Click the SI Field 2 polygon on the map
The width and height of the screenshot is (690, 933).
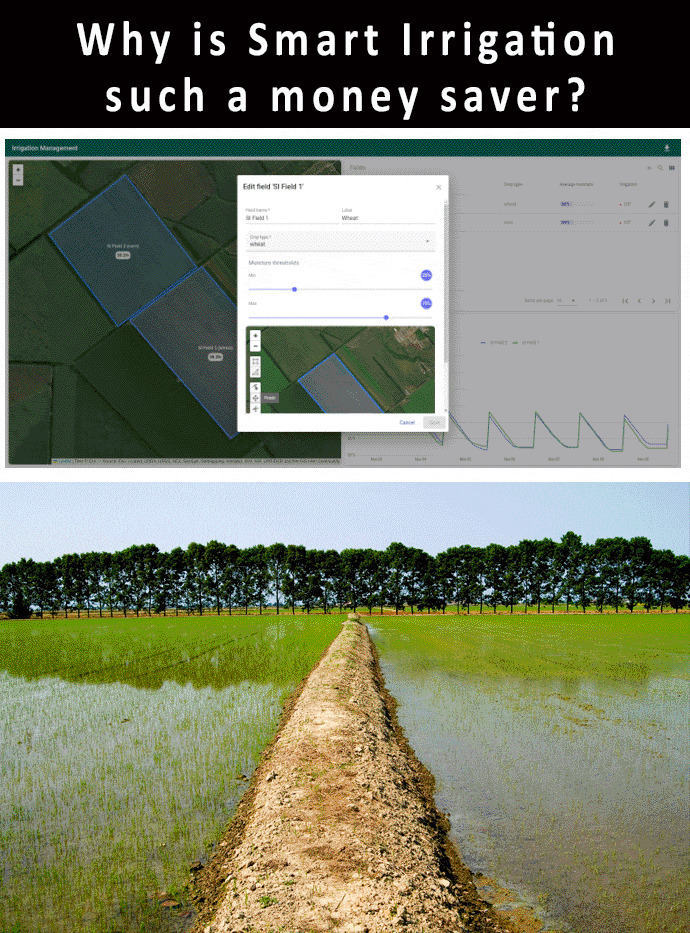123,250
